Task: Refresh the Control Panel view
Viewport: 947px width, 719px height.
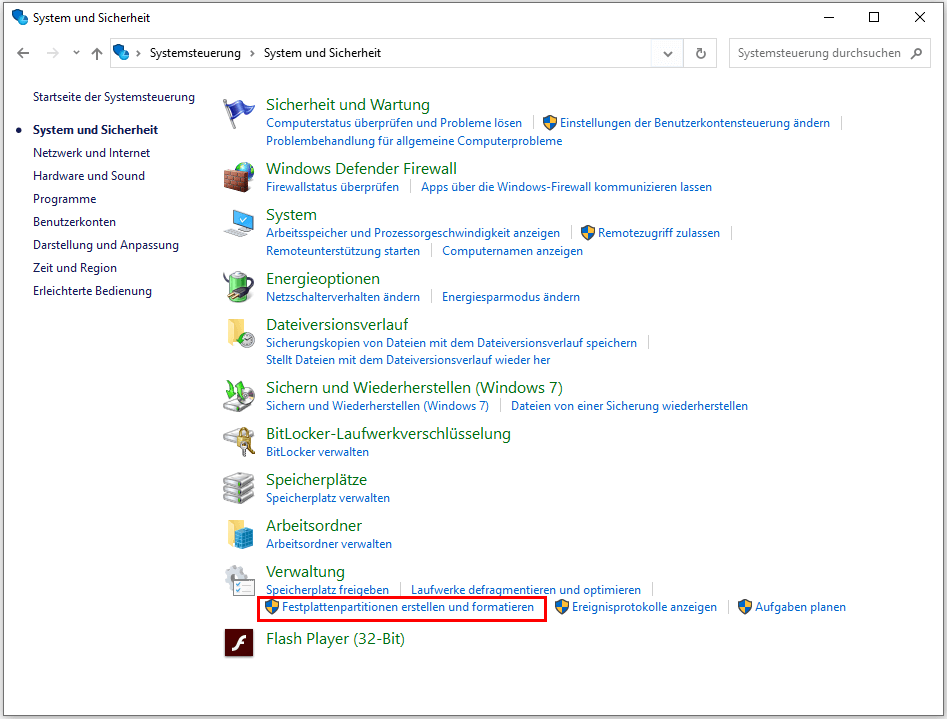Action: (701, 53)
